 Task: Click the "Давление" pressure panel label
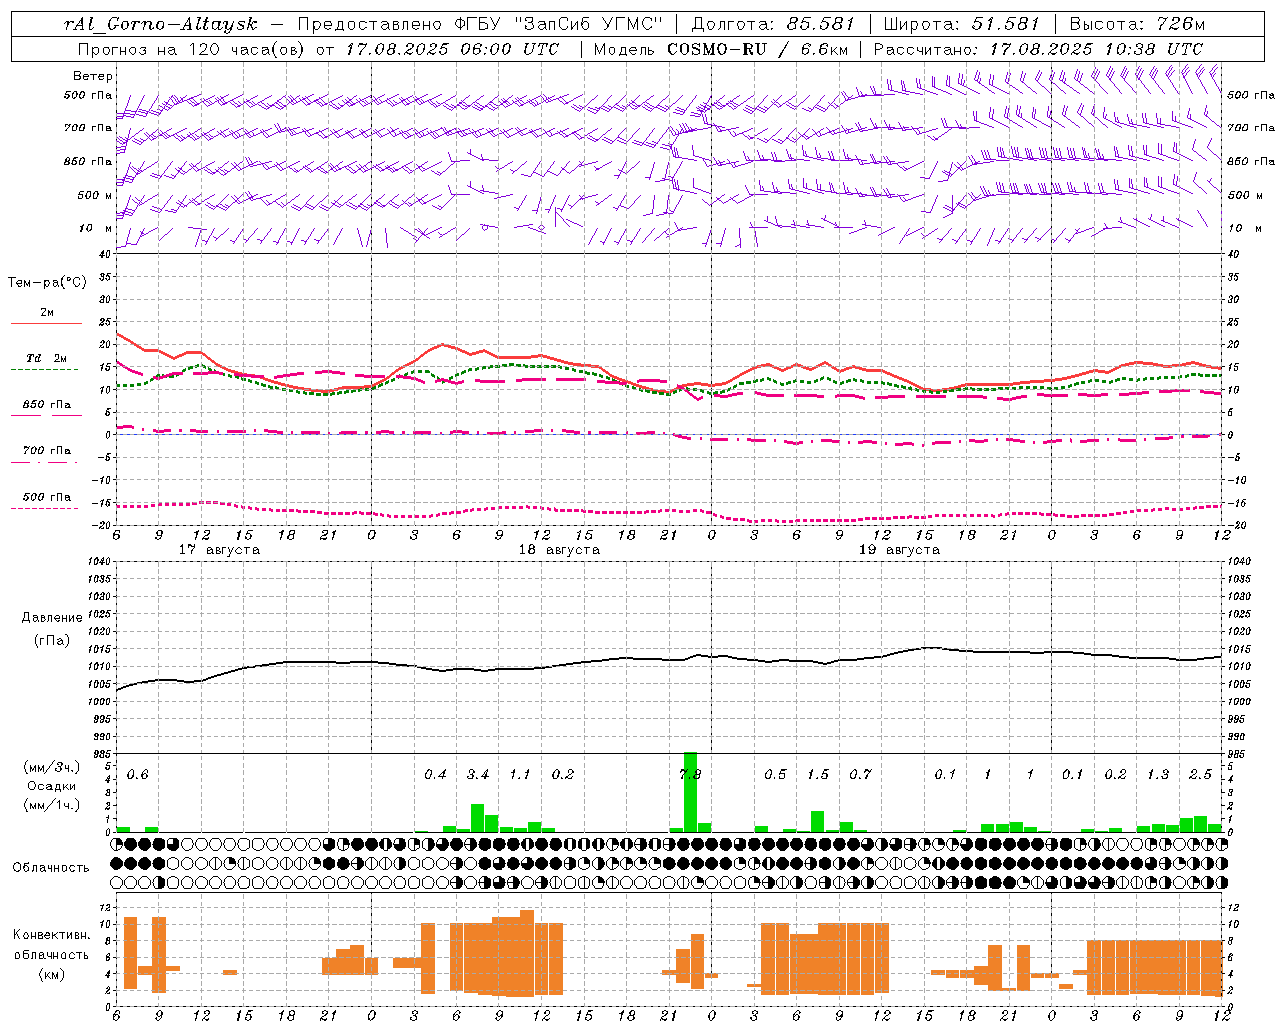(52, 618)
